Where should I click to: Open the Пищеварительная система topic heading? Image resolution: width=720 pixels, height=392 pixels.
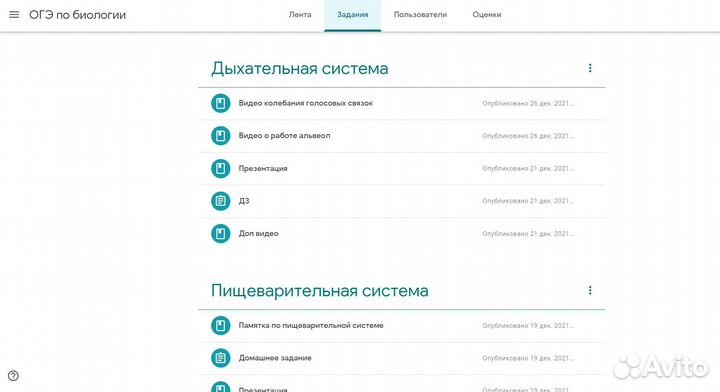(320, 291)
